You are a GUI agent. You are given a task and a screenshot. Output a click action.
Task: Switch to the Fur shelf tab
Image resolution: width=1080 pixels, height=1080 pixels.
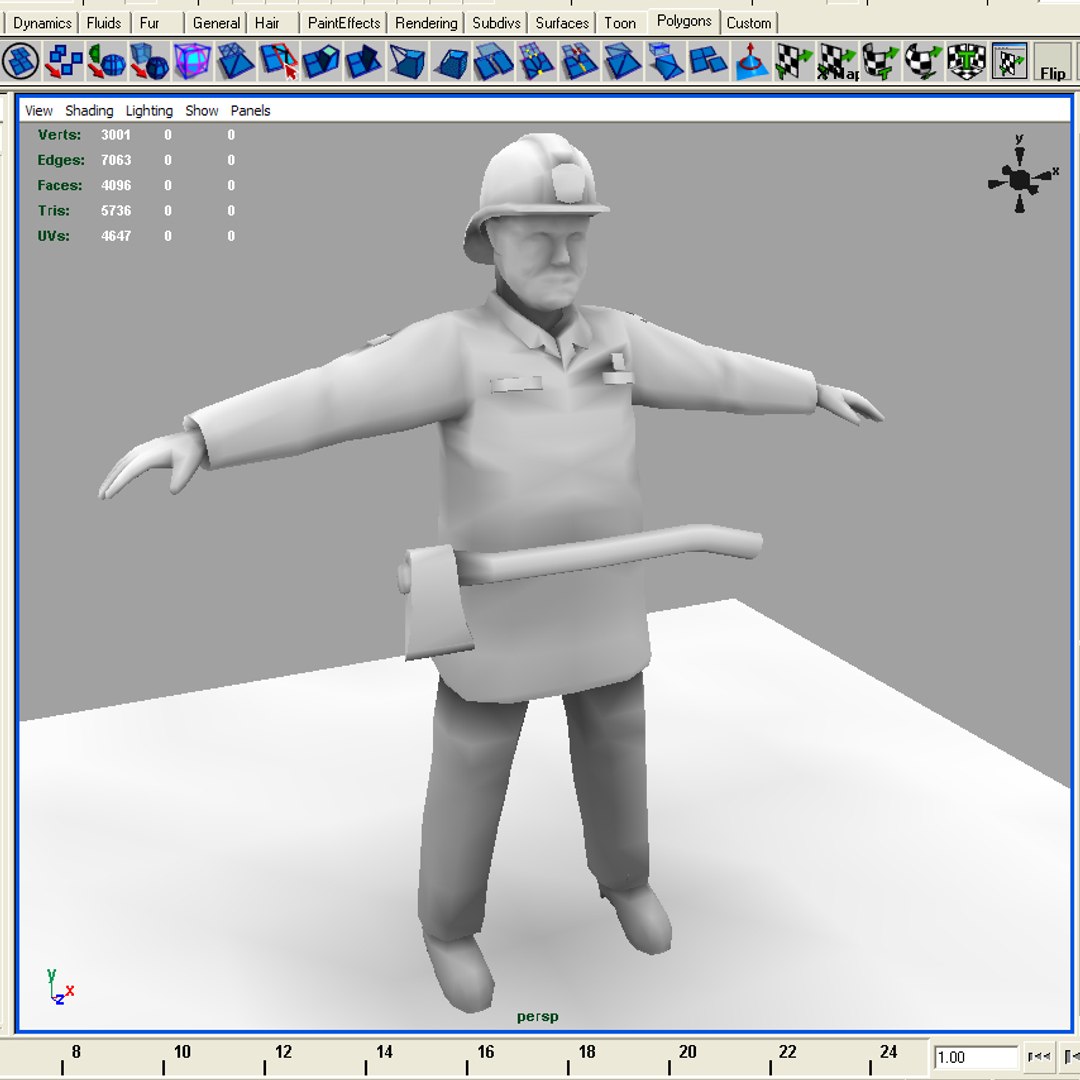(149, 23)
